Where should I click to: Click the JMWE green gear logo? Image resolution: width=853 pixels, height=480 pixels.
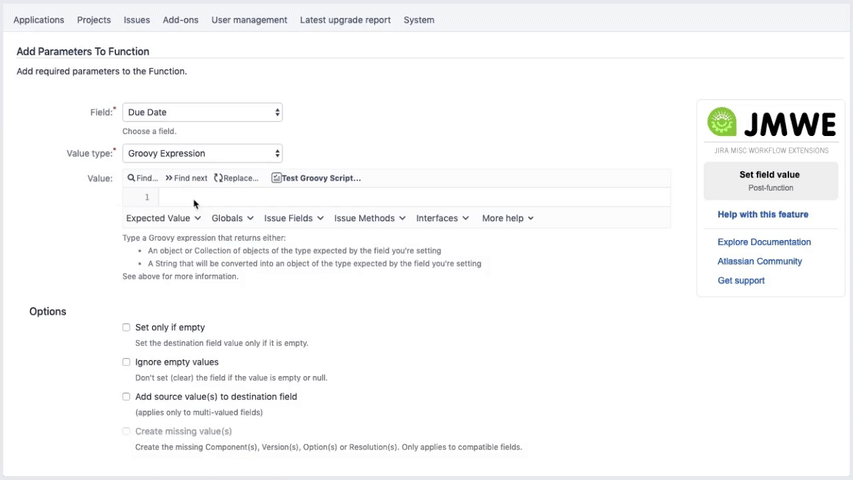[x=721, y=121]
